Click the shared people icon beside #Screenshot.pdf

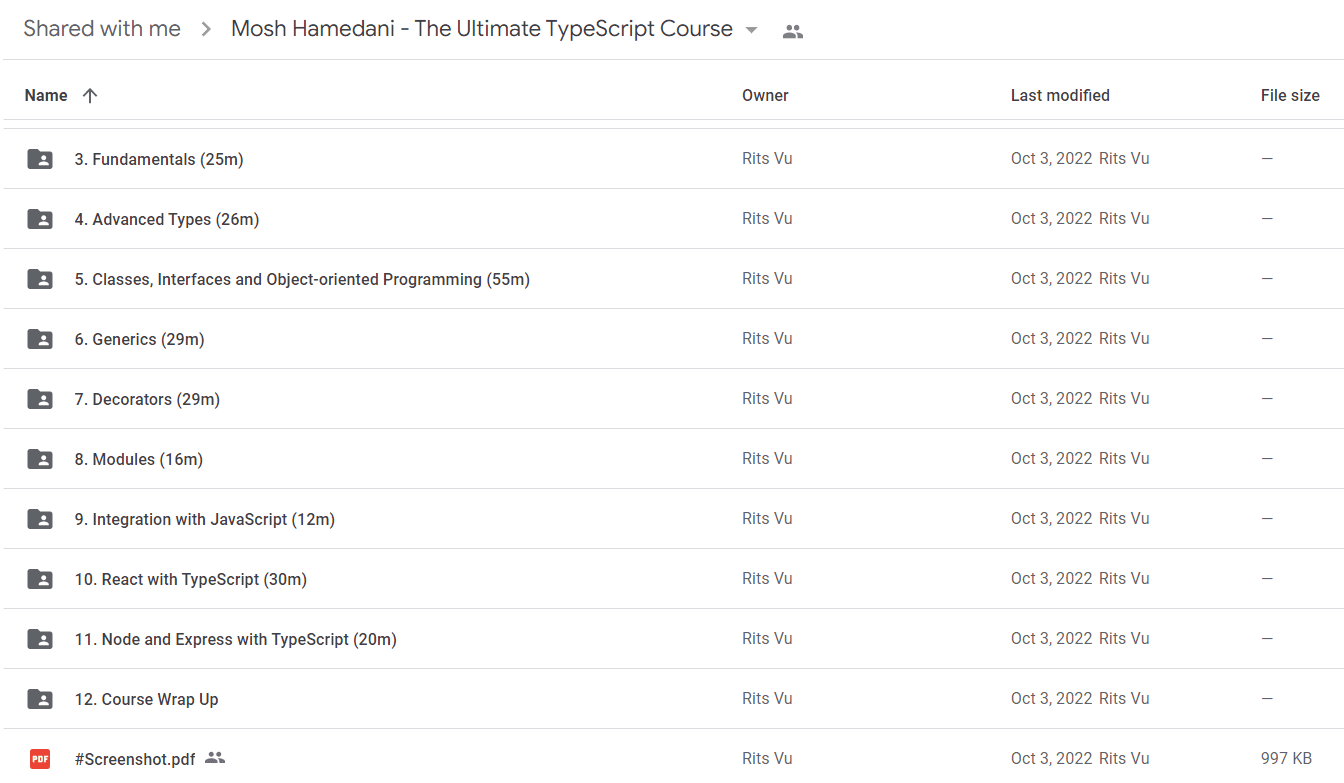pyautogui.click(x=214, y=758)
